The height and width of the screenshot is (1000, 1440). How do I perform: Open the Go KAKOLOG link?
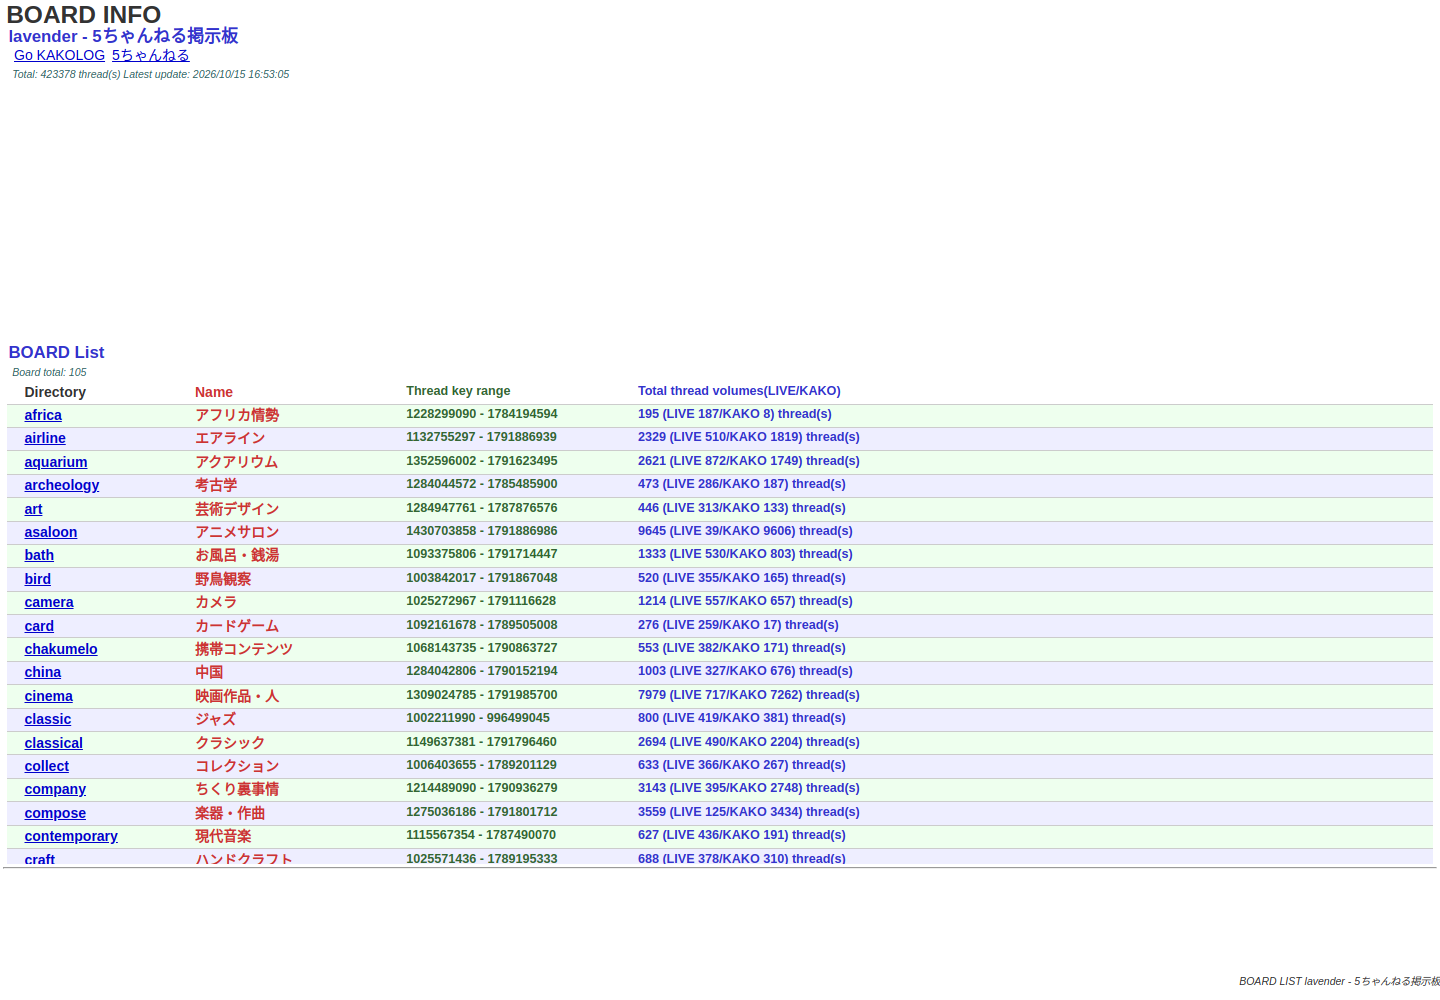point(59,55)
